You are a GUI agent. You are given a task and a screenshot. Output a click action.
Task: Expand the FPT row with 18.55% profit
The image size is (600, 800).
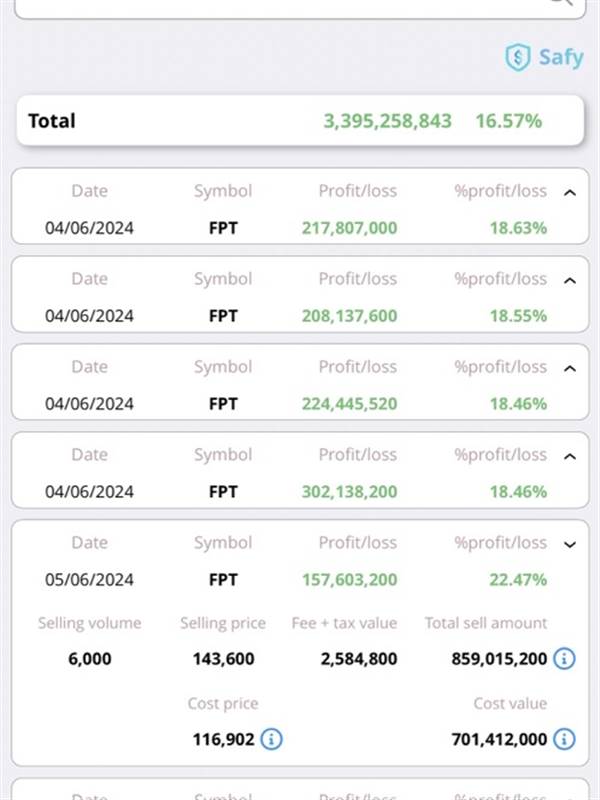click(x=570, y=280)
